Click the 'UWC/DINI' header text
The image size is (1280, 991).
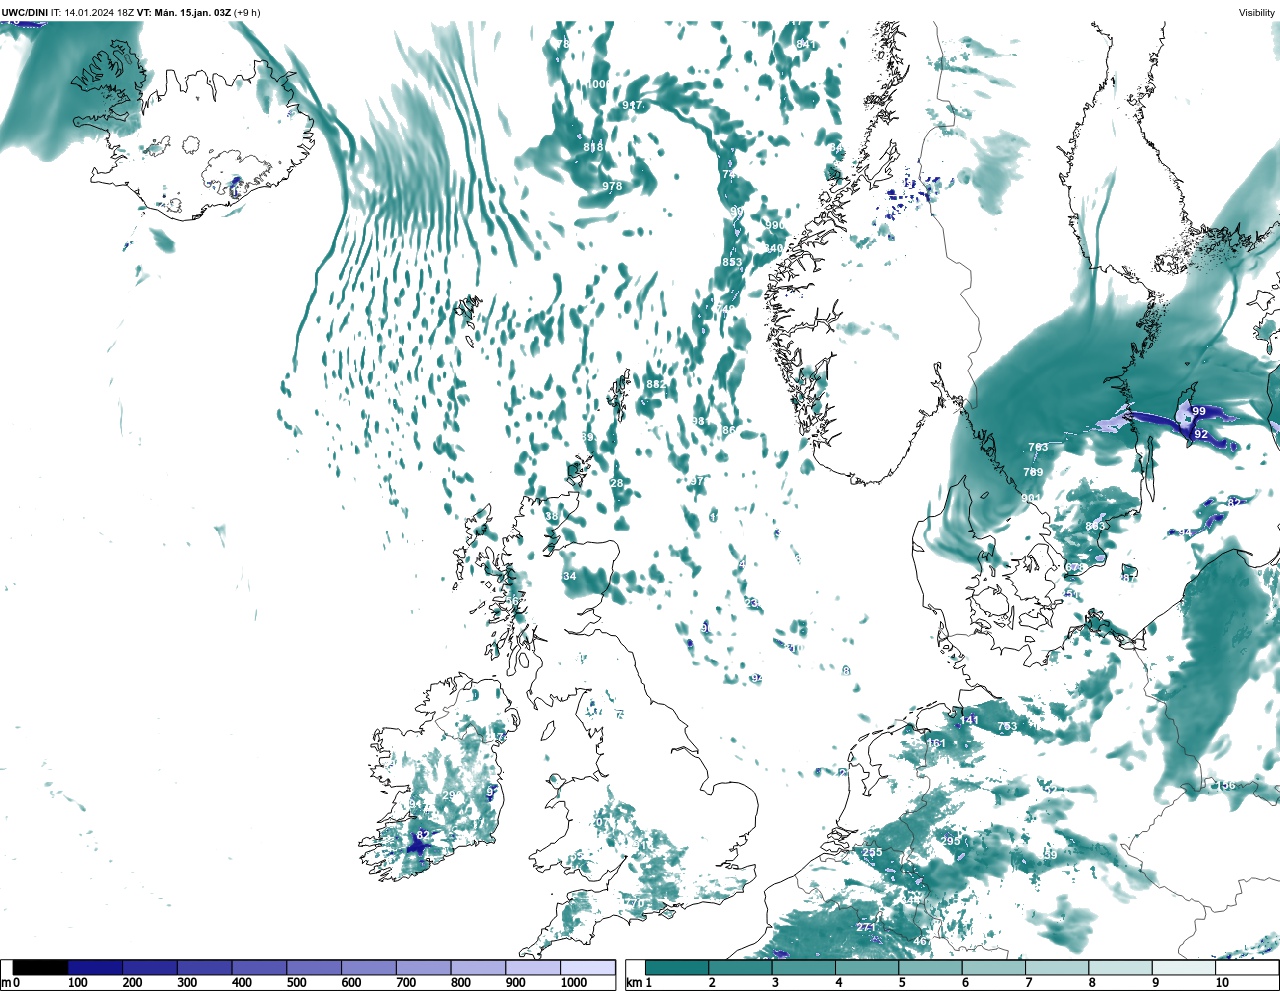click(x=25, y=12)
